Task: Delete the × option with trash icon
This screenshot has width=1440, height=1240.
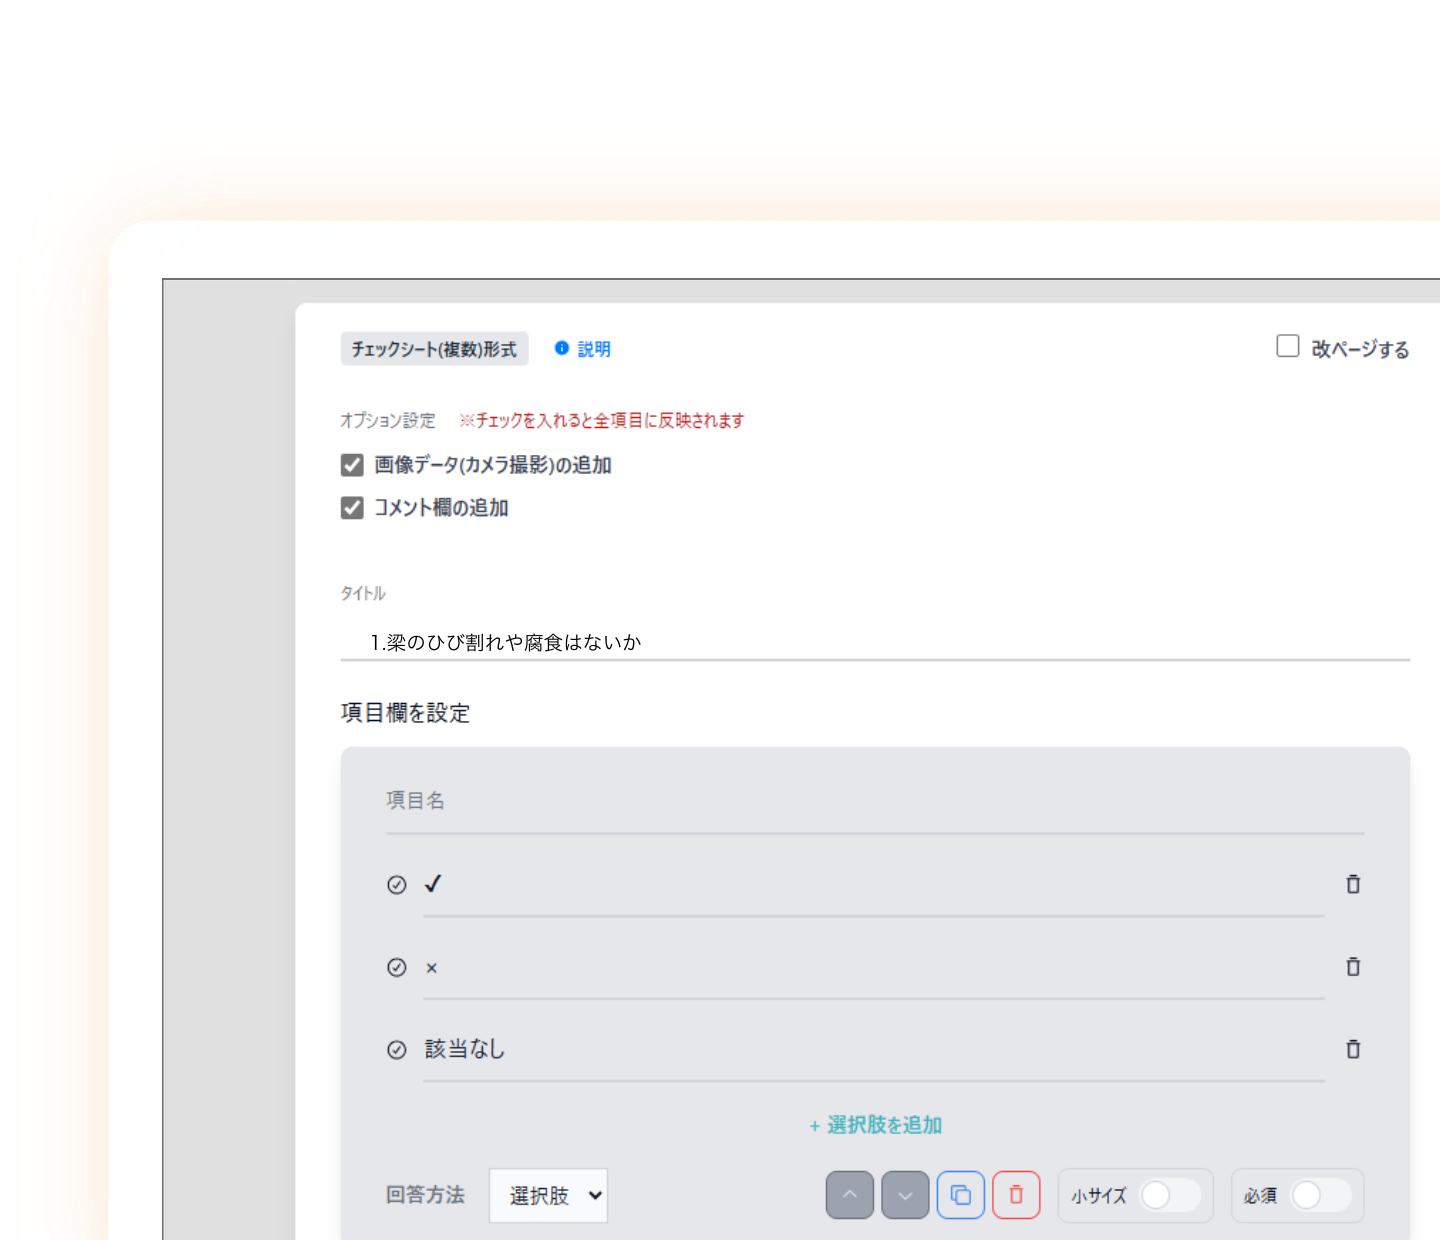Action: point(1353,967)
